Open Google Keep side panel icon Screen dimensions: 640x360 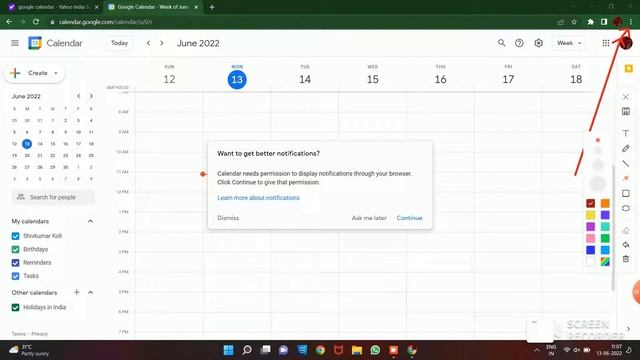(x=629, y=69)
